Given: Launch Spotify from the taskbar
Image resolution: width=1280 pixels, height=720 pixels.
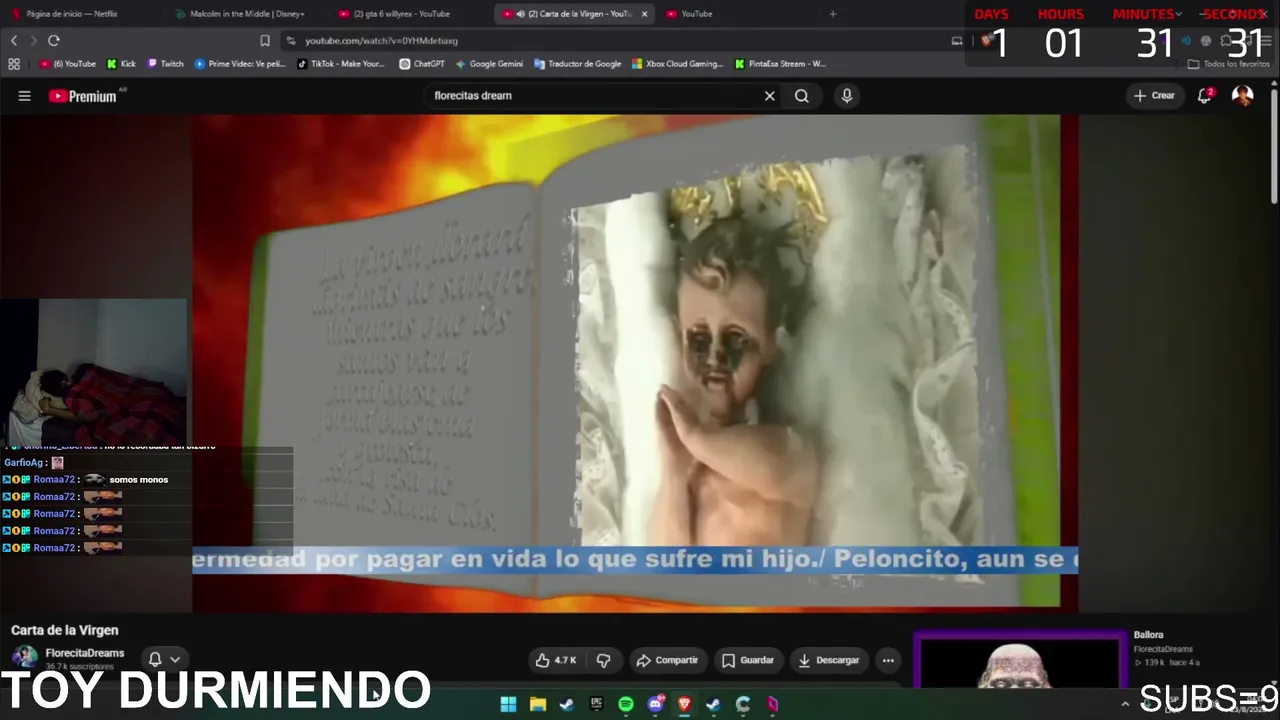Looking at the screenshot, I should [x=626, y=704].
